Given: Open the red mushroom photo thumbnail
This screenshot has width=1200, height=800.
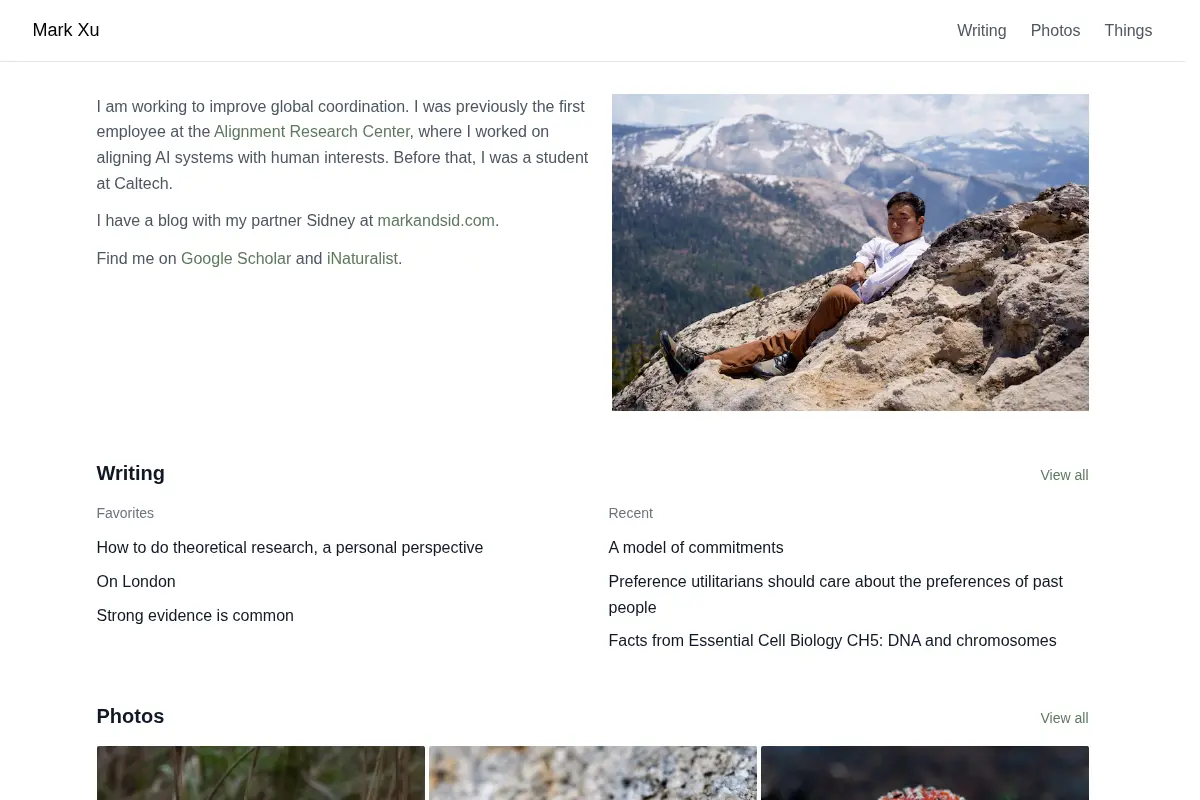Looking at the screenshot, I should (x=925, y=773).
